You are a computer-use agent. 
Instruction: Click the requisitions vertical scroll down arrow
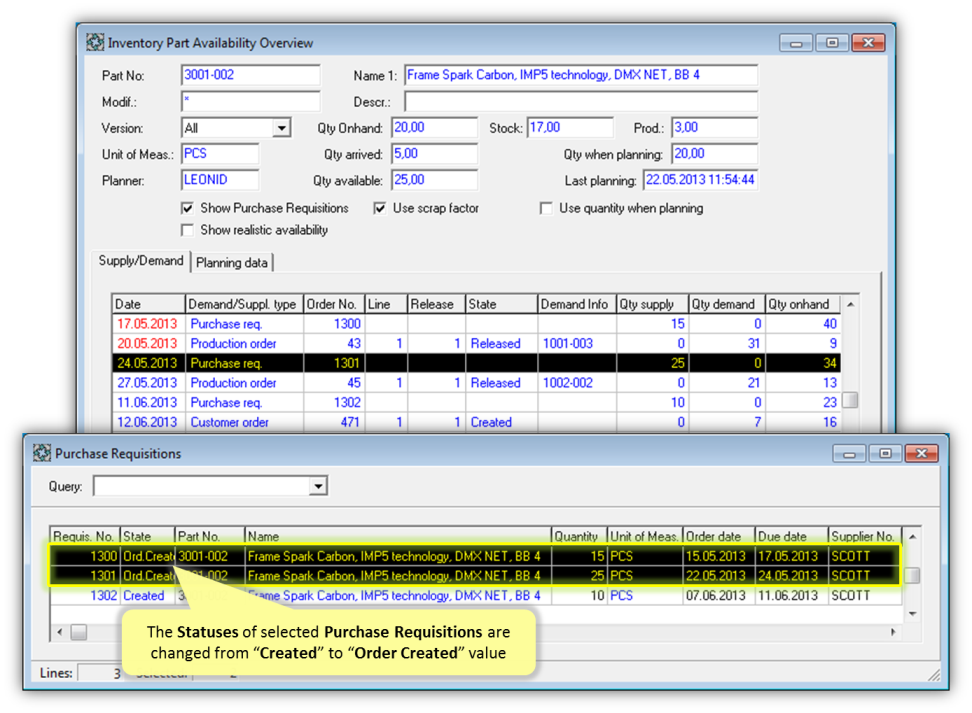coord(912,614)
